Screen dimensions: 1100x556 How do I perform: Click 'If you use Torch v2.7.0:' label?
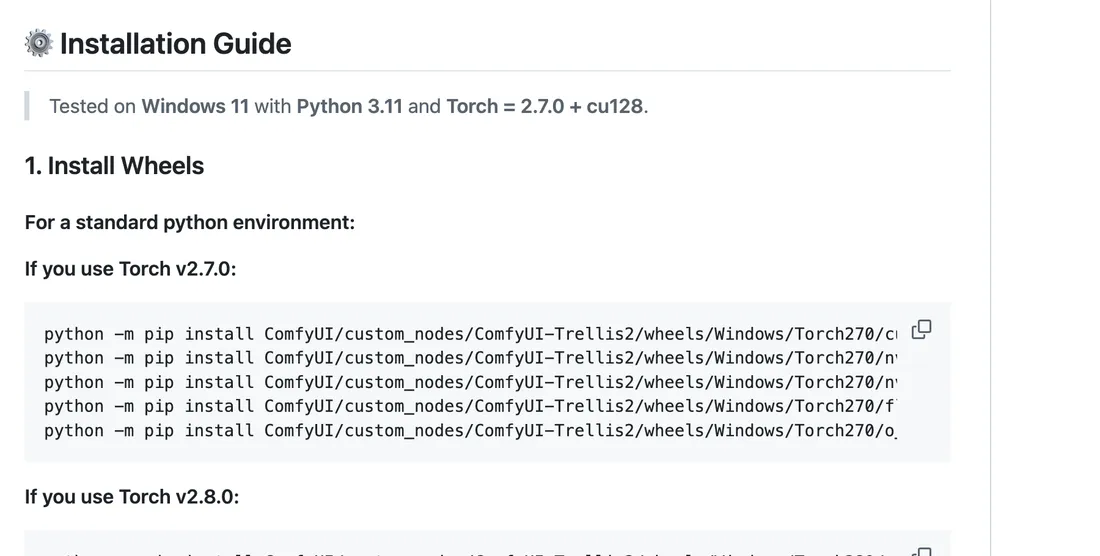click(130, 269)
